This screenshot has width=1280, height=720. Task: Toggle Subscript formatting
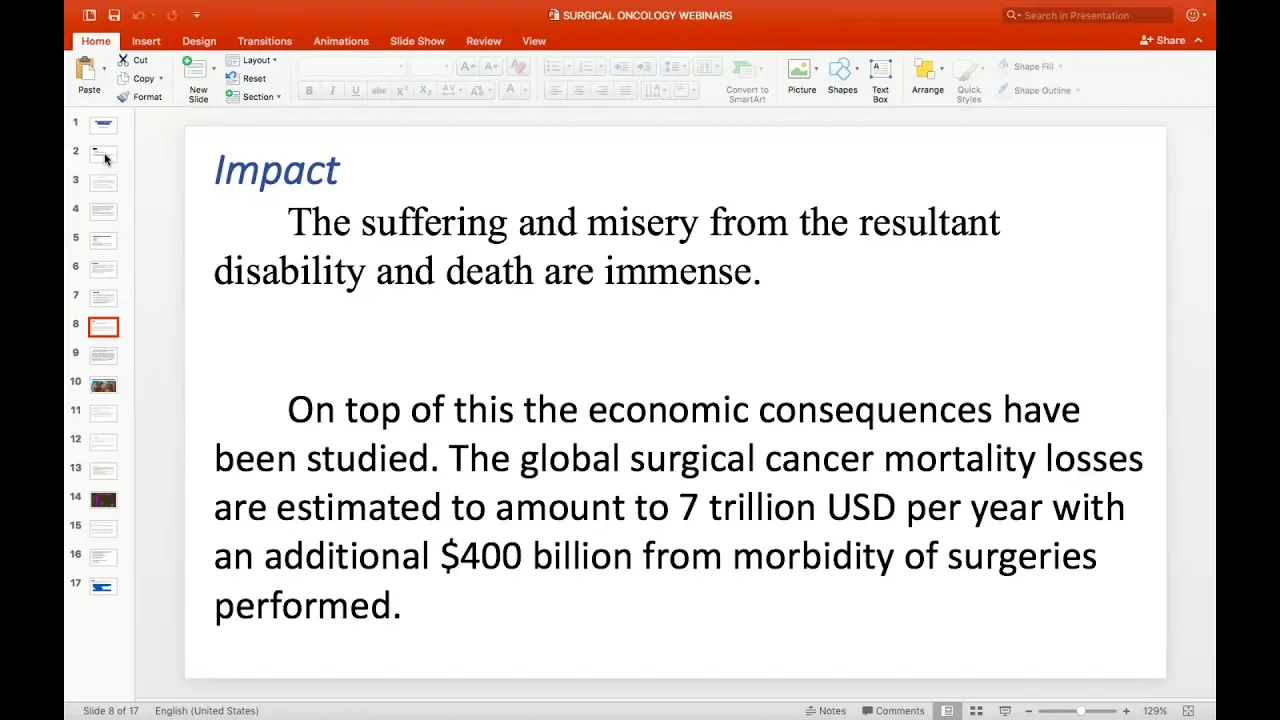click(x=425, y=90)
